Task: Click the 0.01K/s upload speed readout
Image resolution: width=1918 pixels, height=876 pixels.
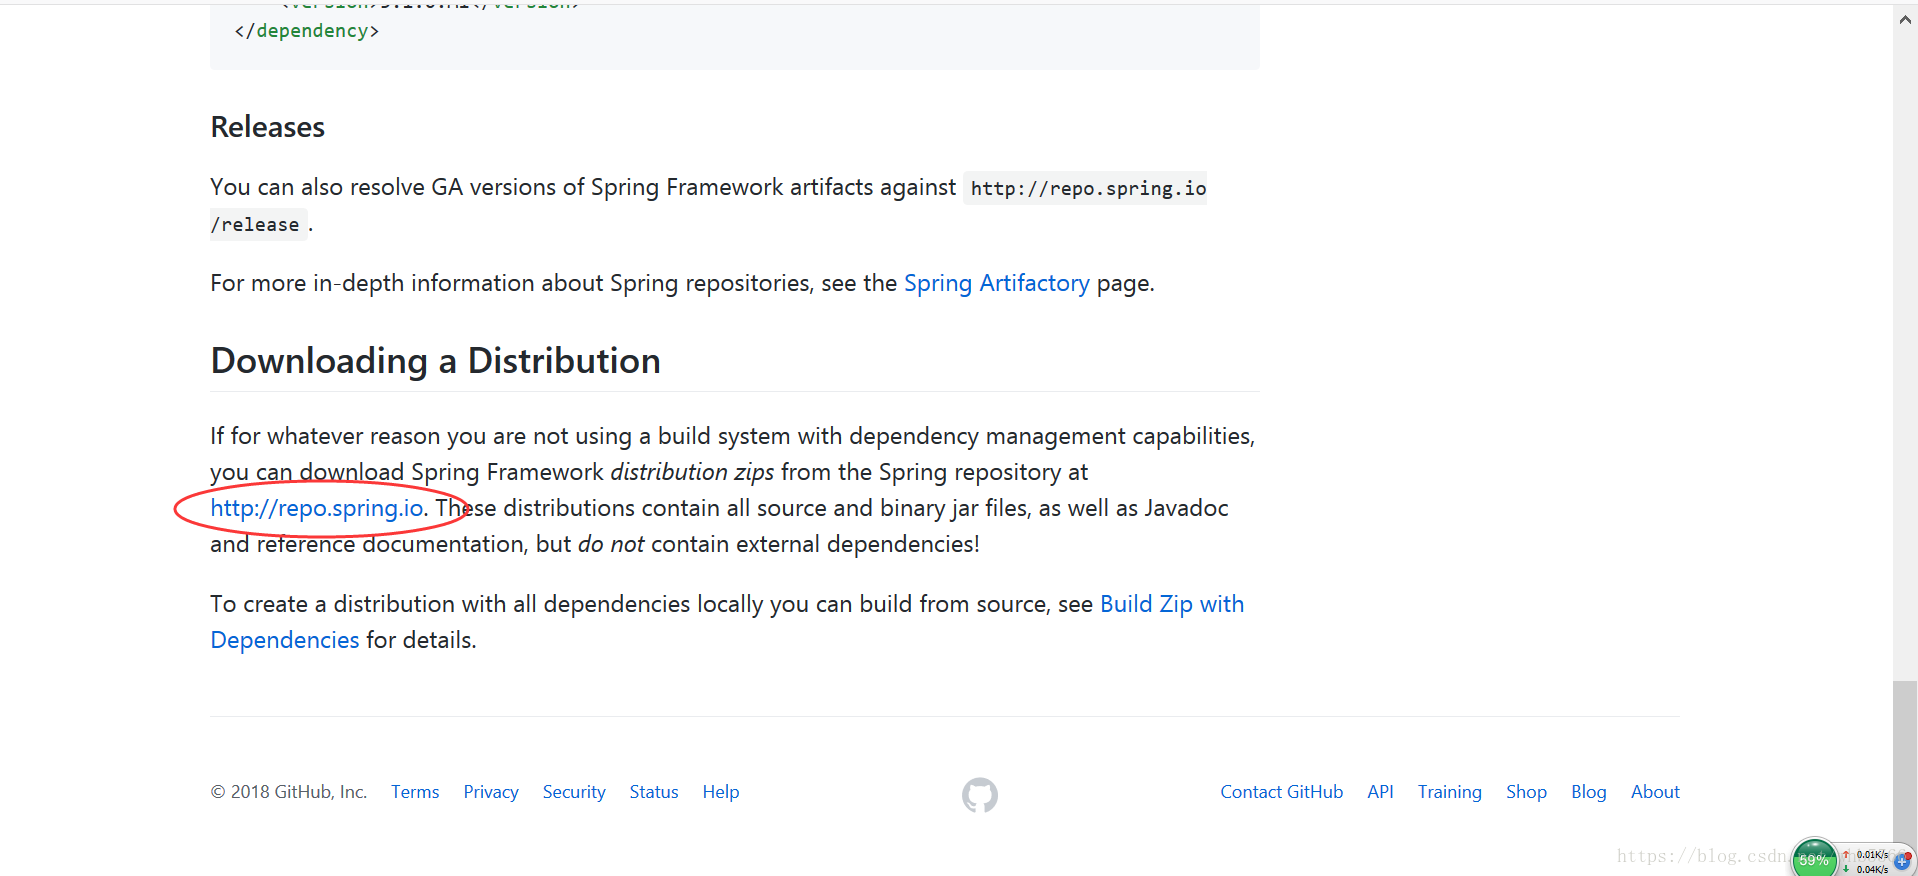Action: click(x=1872, y=855)
